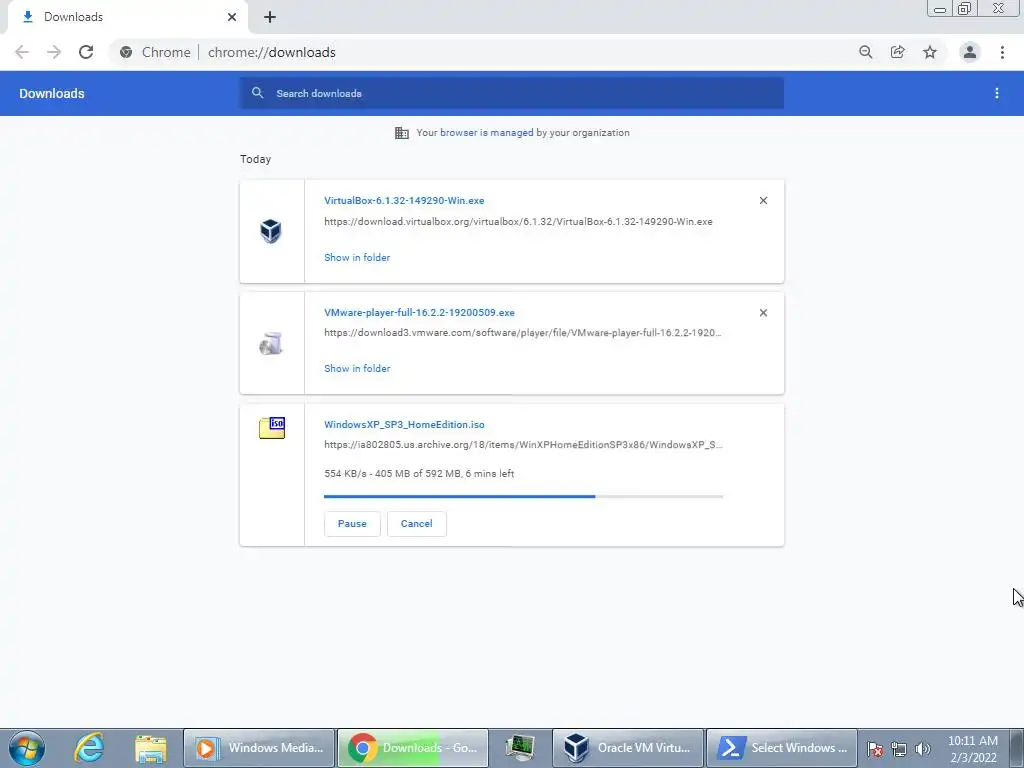The width and height of the screenshot is (1024, 768).
Task: Open the Downloads page more actions menu
Action: 997,93
